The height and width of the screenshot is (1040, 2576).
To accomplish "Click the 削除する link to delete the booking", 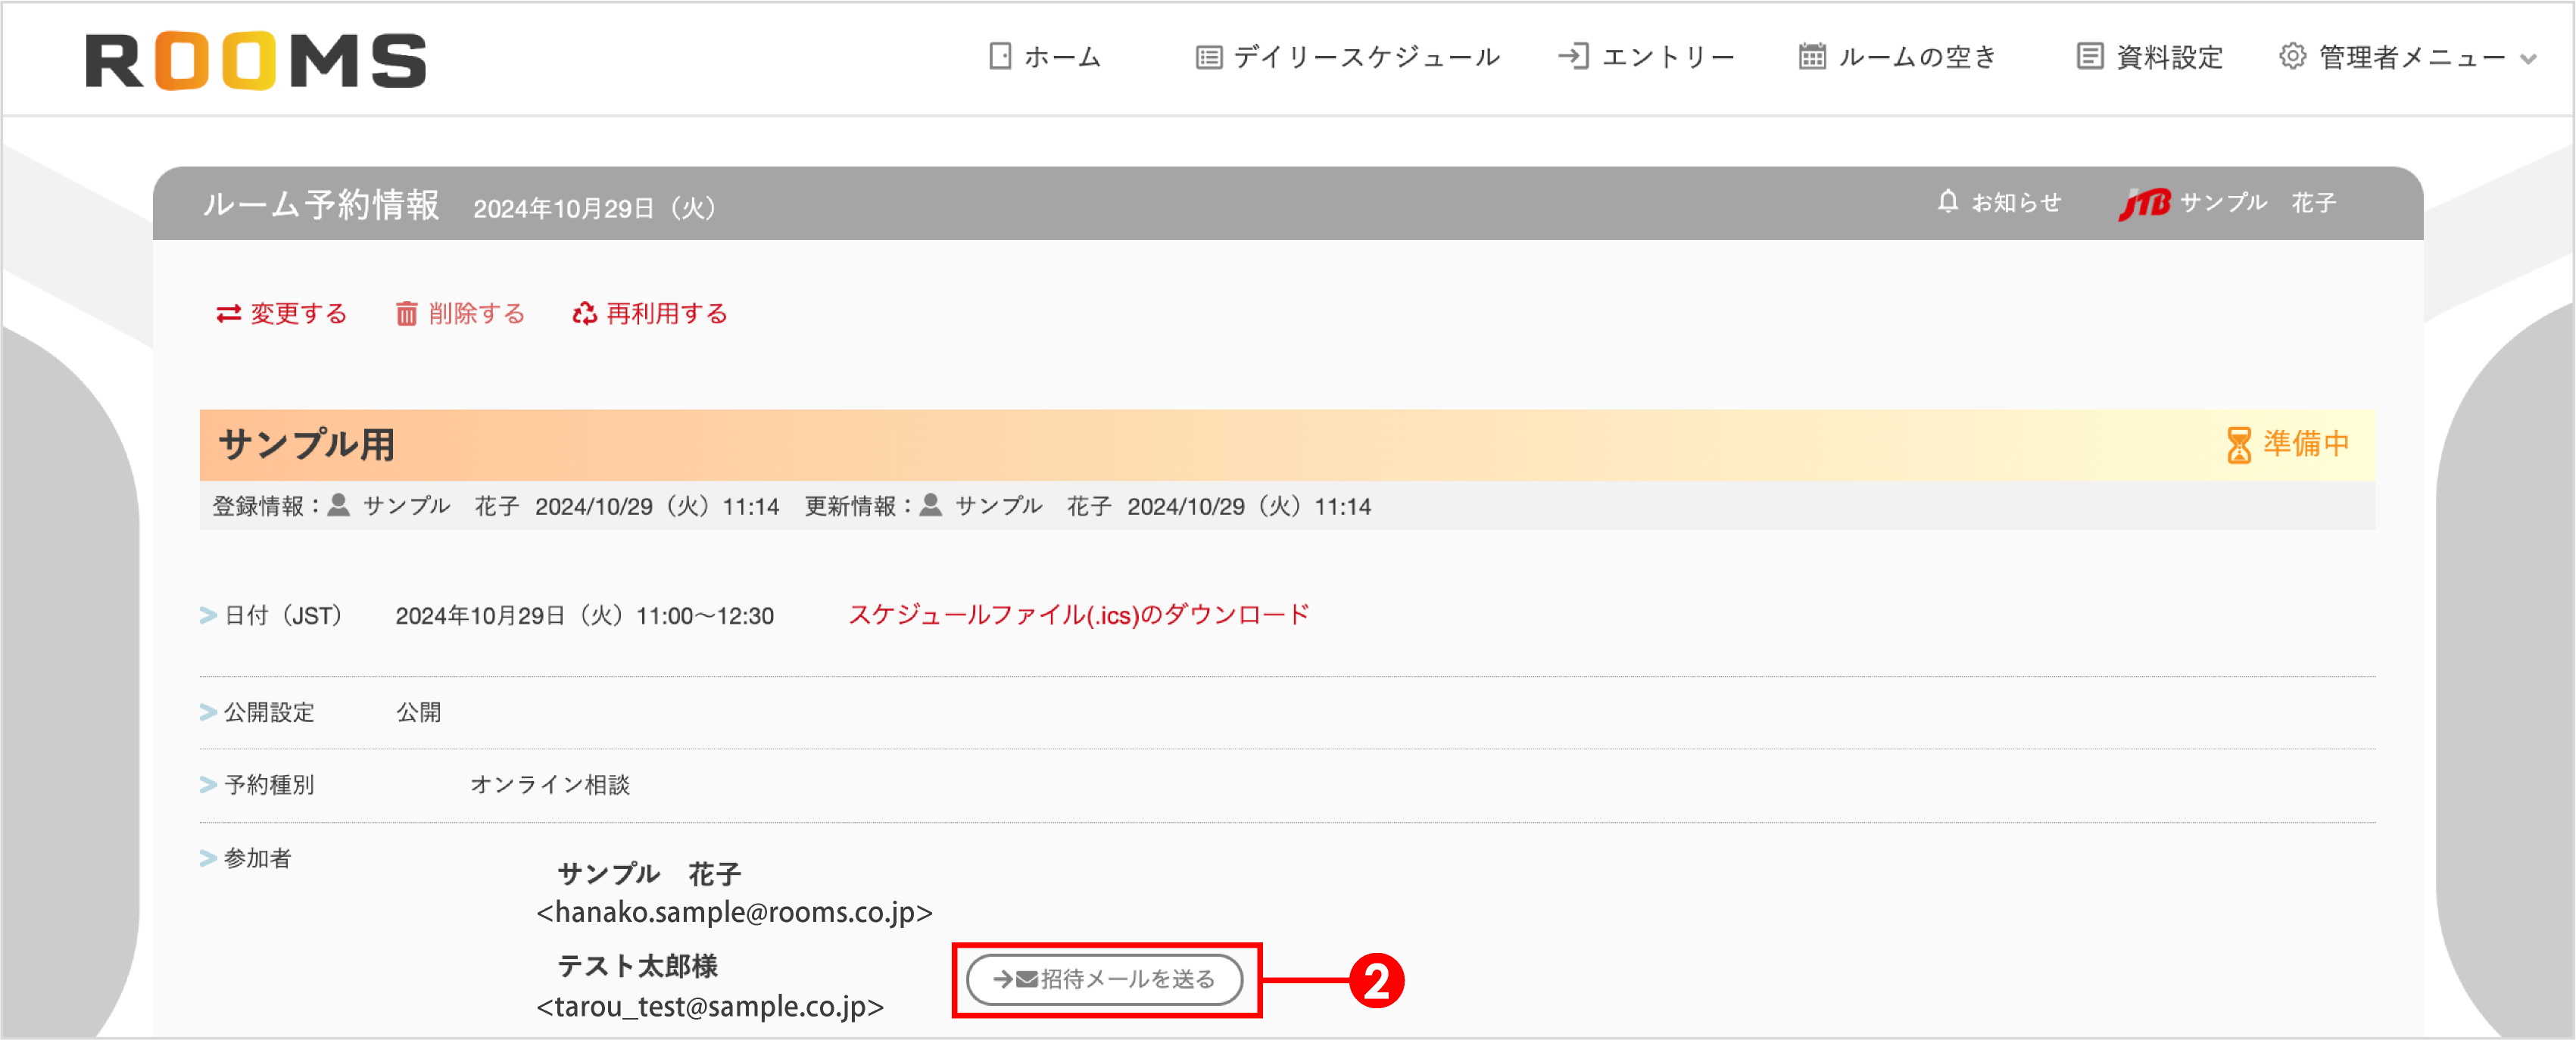I will click(475, 313).
